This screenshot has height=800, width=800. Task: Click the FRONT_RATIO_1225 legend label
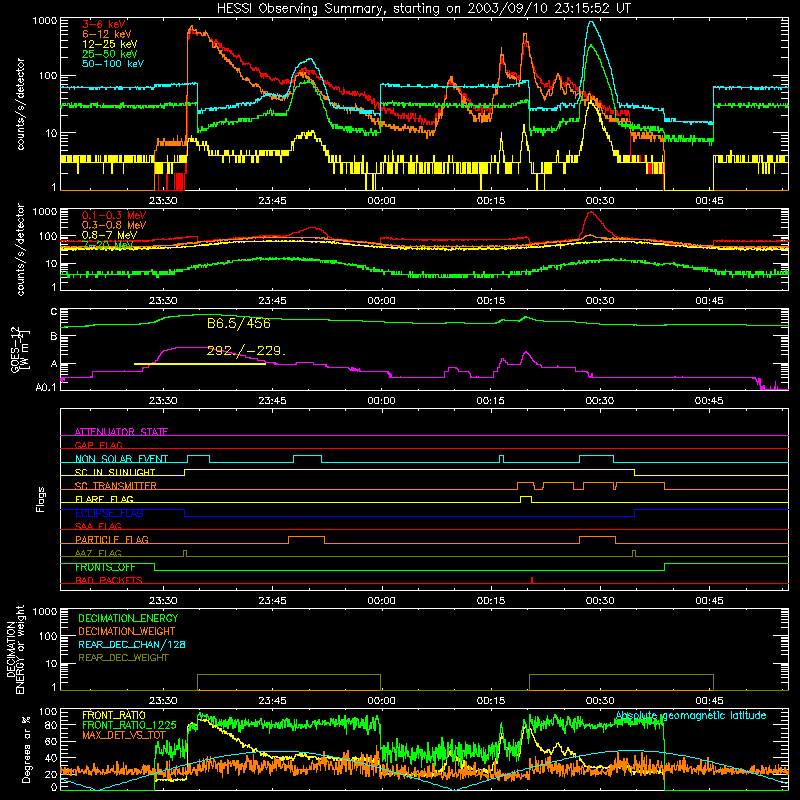[129, 725]
